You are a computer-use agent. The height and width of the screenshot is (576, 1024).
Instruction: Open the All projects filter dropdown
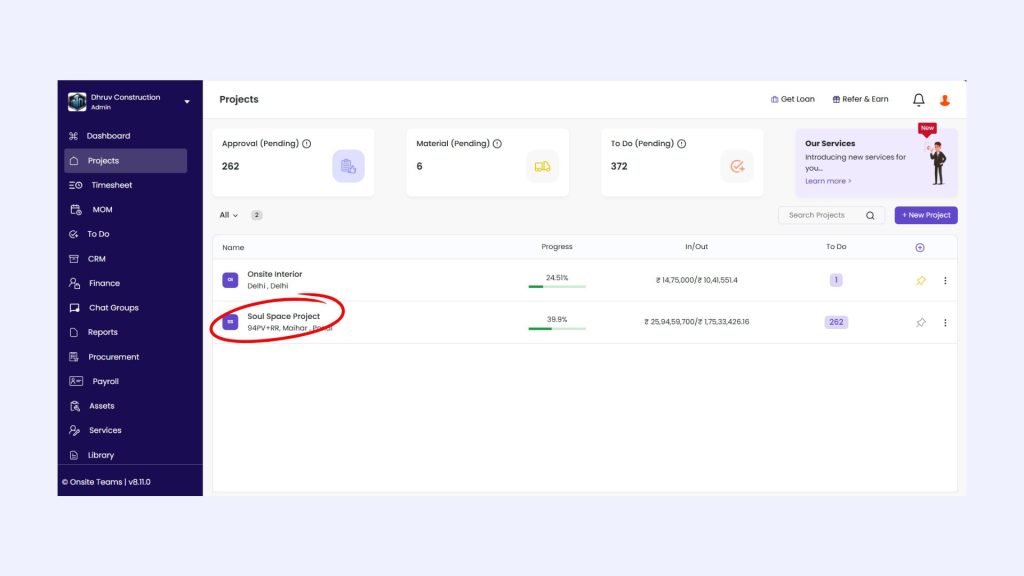pos(229,215)
